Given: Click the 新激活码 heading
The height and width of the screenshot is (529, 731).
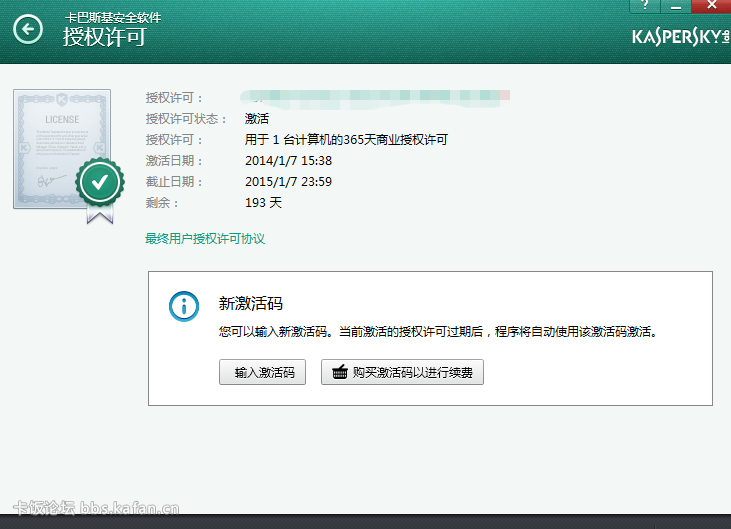Looking at the screenshot, I should click(251, 303).
